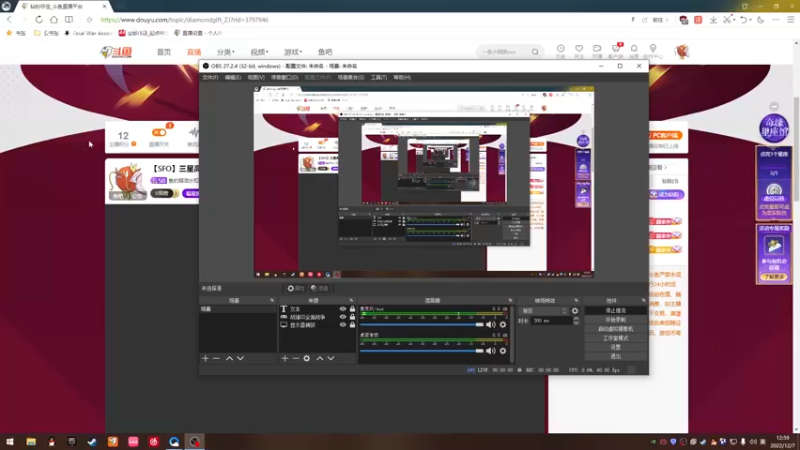This screenshot has height=450, width=800.
Task: Toggle the lock of the 文本 source
Action: pyautogui.click(x=352, y=309)
